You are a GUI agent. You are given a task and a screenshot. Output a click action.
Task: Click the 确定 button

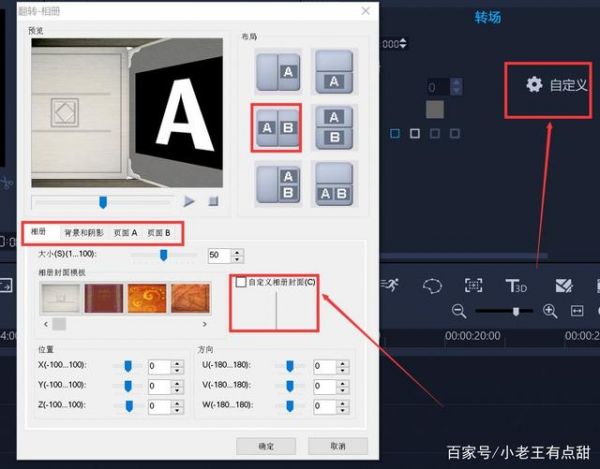point(265,445)
